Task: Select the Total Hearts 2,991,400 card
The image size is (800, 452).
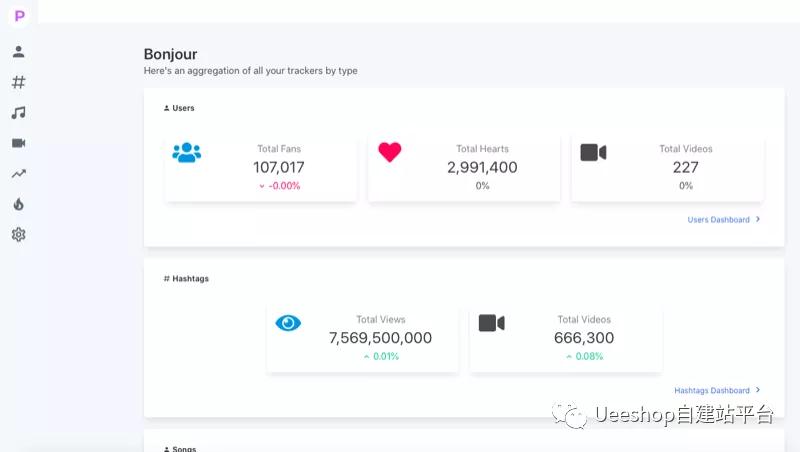Action: tap(464, 168)
